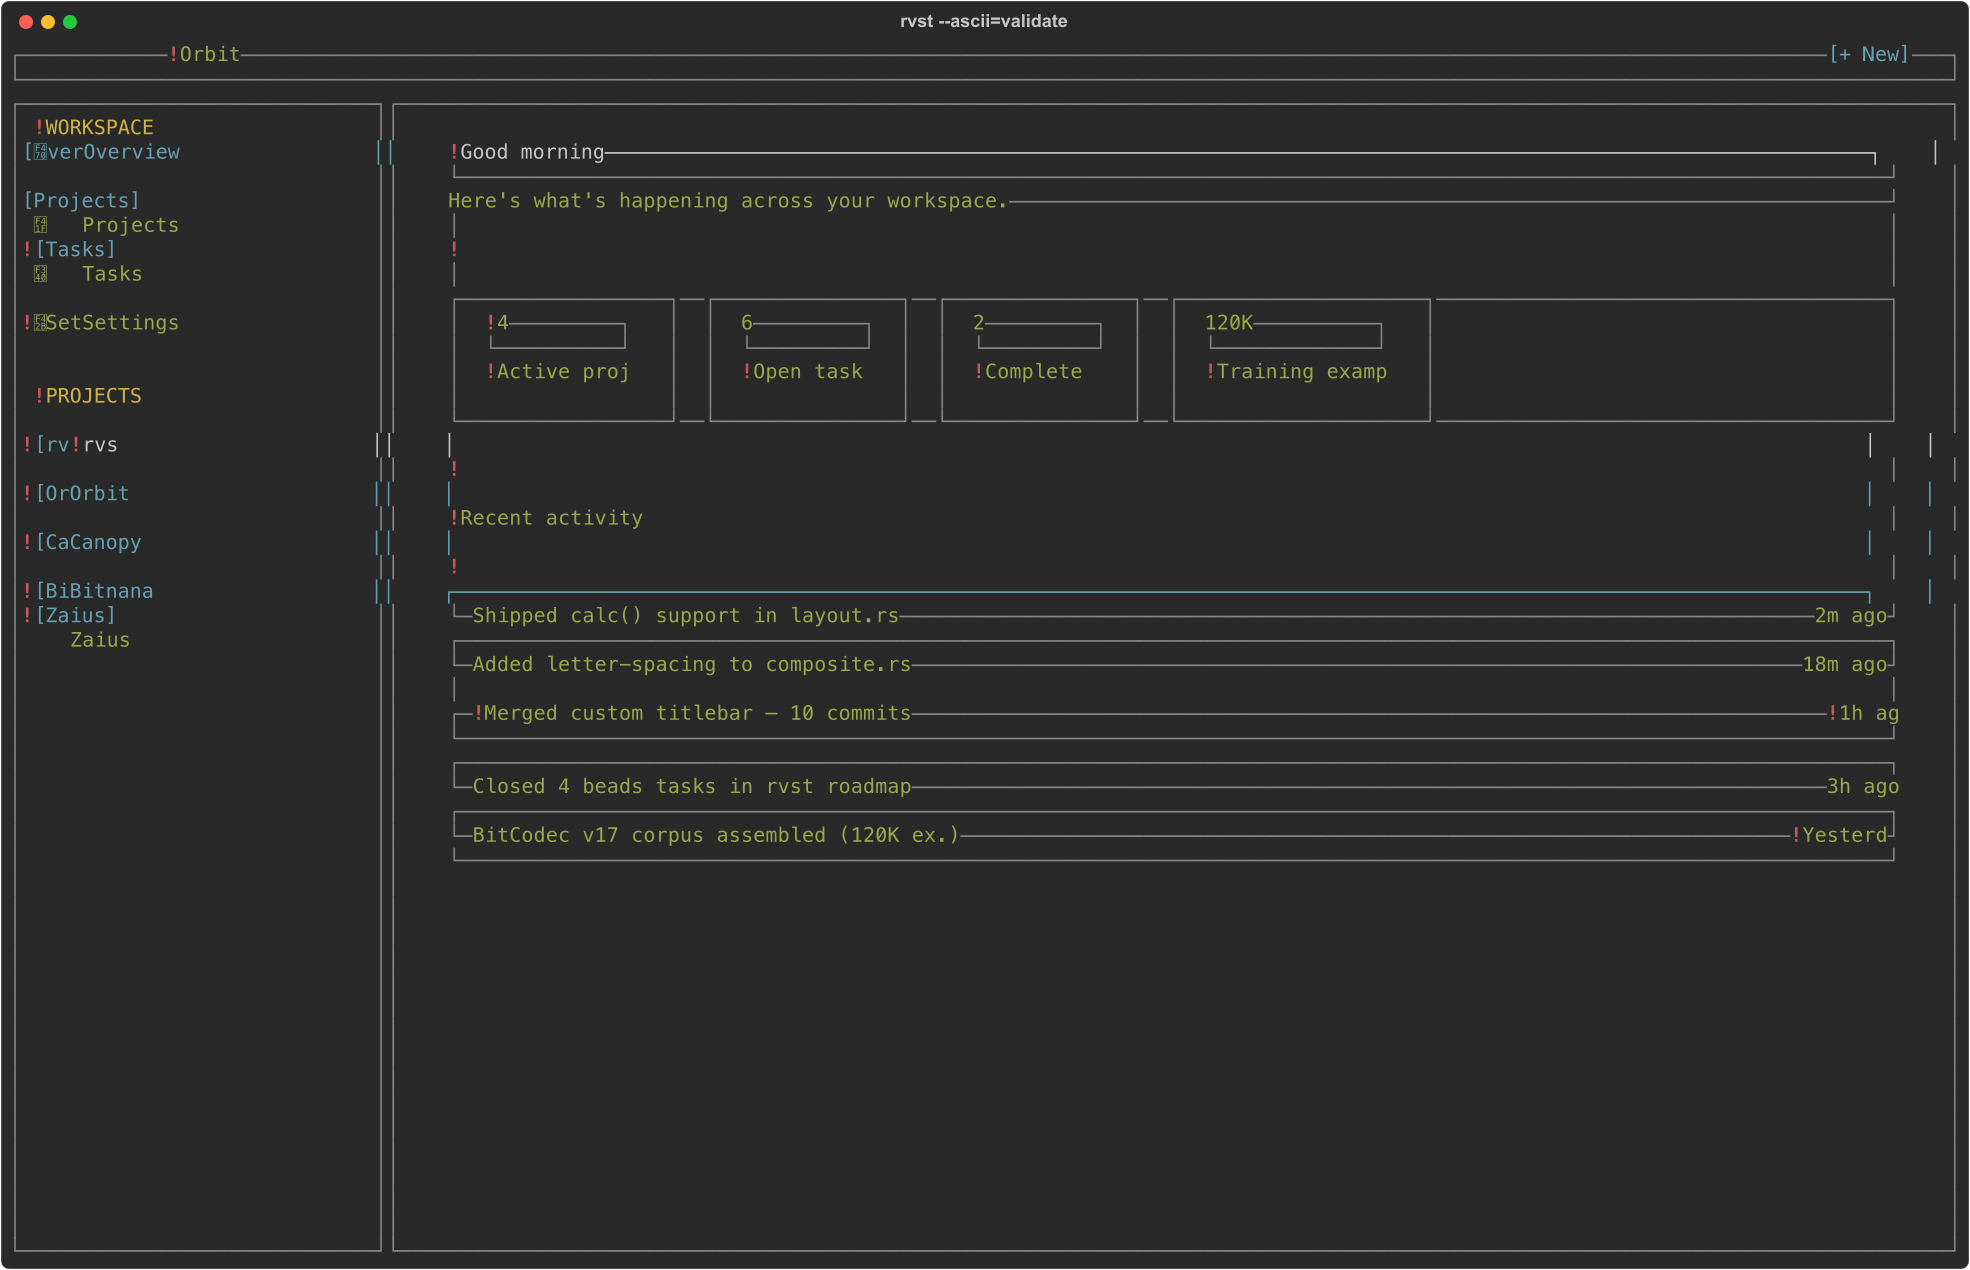The width and height of the screenshot is (1970, 1270).
Task: Click the WORKSPACE section header
Action: click(99, 128)
